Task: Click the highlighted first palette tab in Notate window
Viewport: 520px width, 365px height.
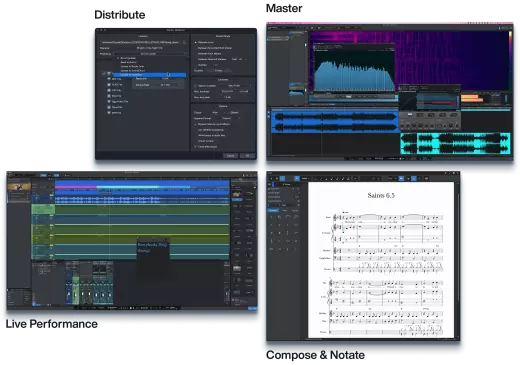Action: point(273,210)
